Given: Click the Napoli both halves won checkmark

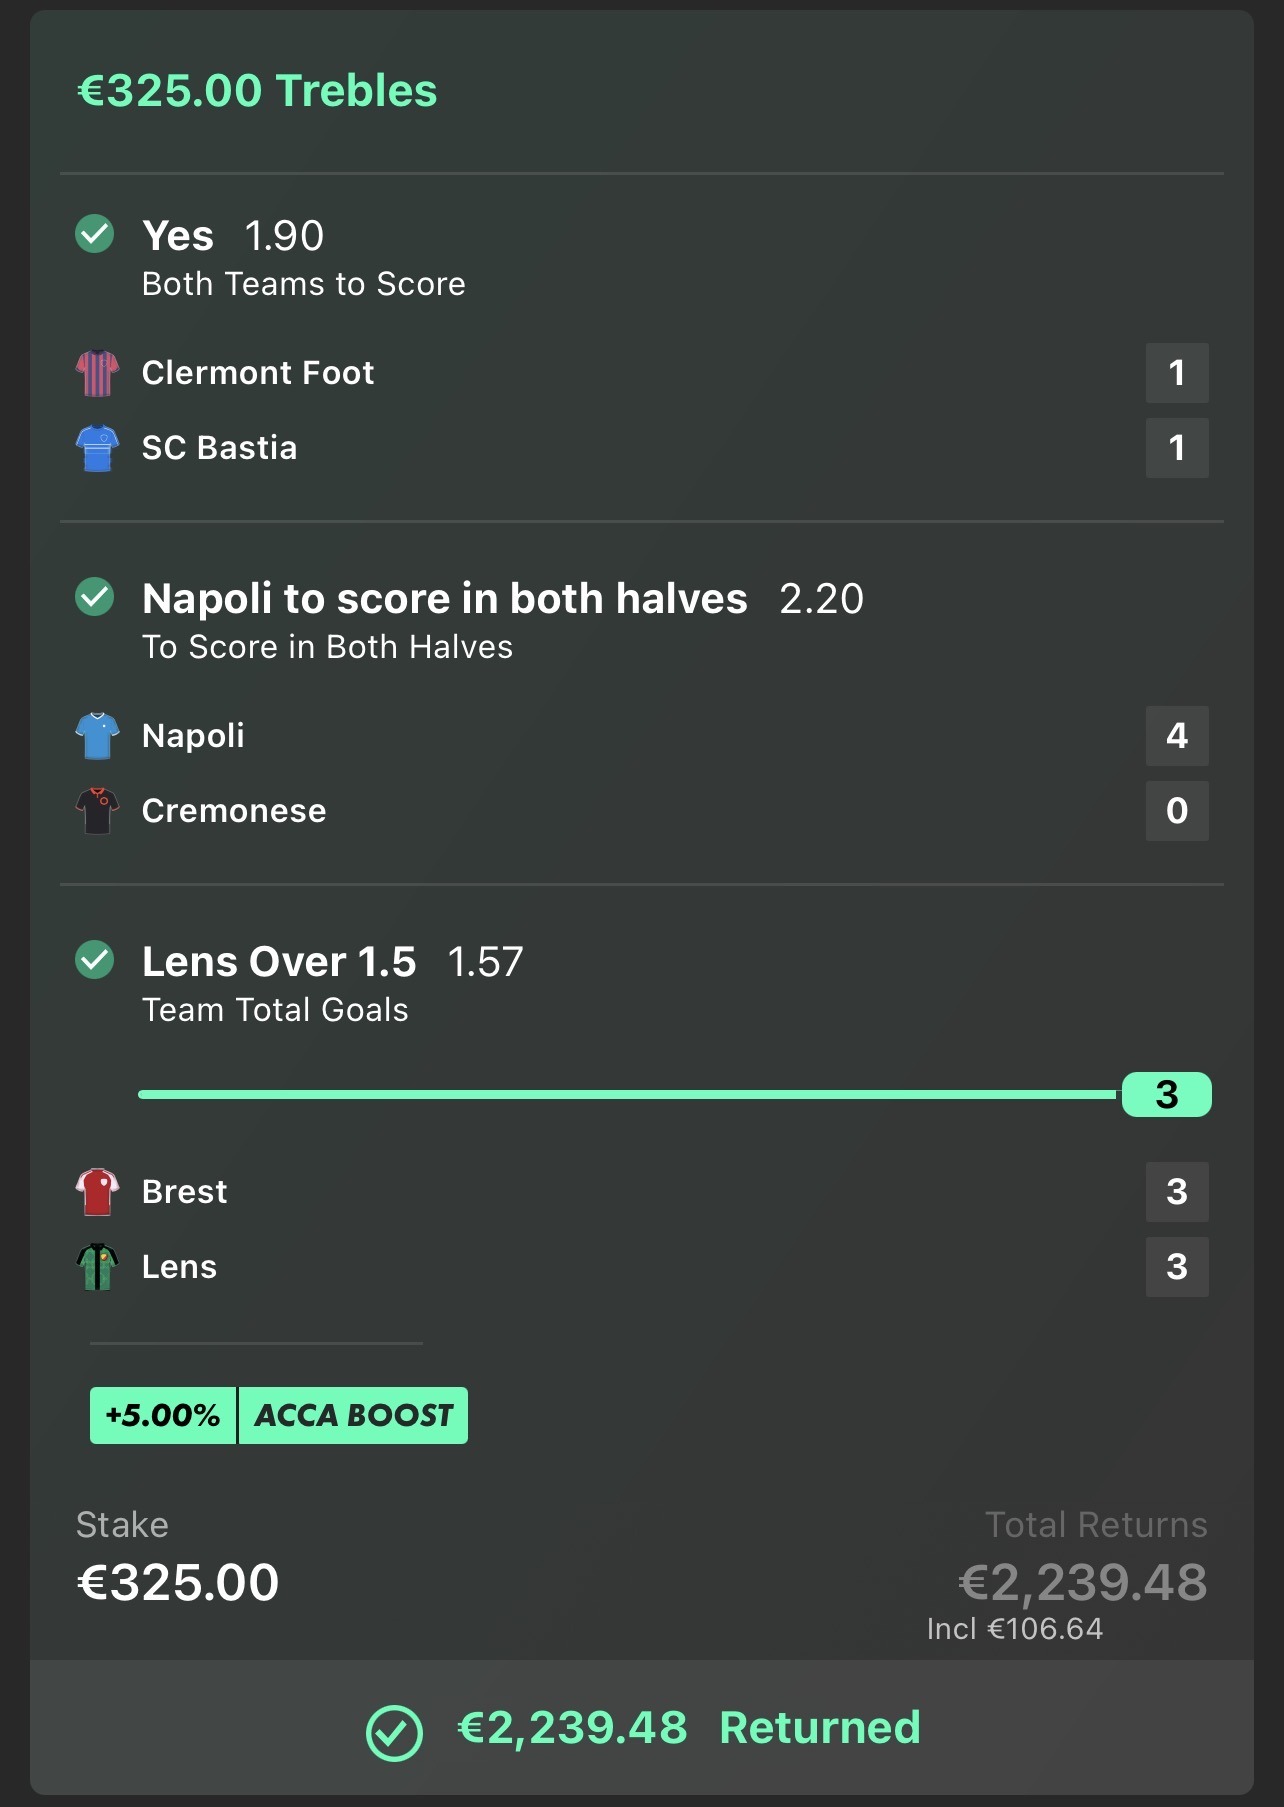Looking at the screenshot, I should point(95,598).
